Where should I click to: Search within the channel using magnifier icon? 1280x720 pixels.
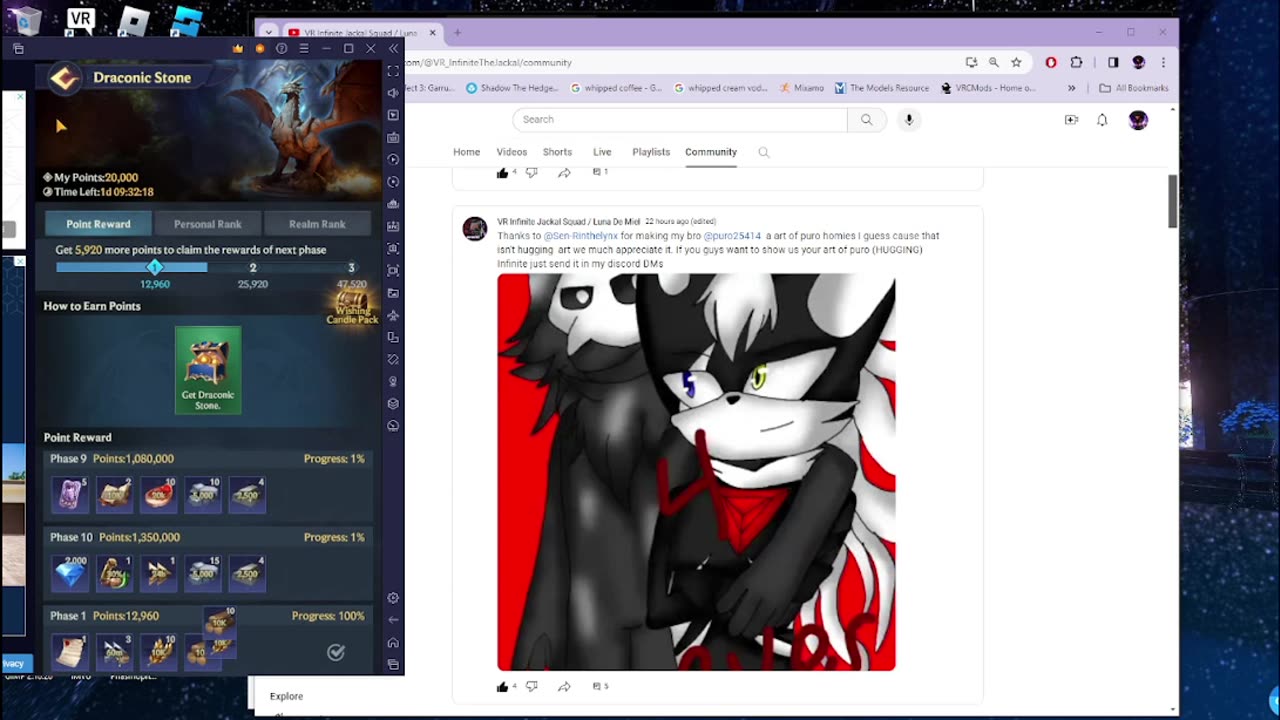click(x=764, y=152)
